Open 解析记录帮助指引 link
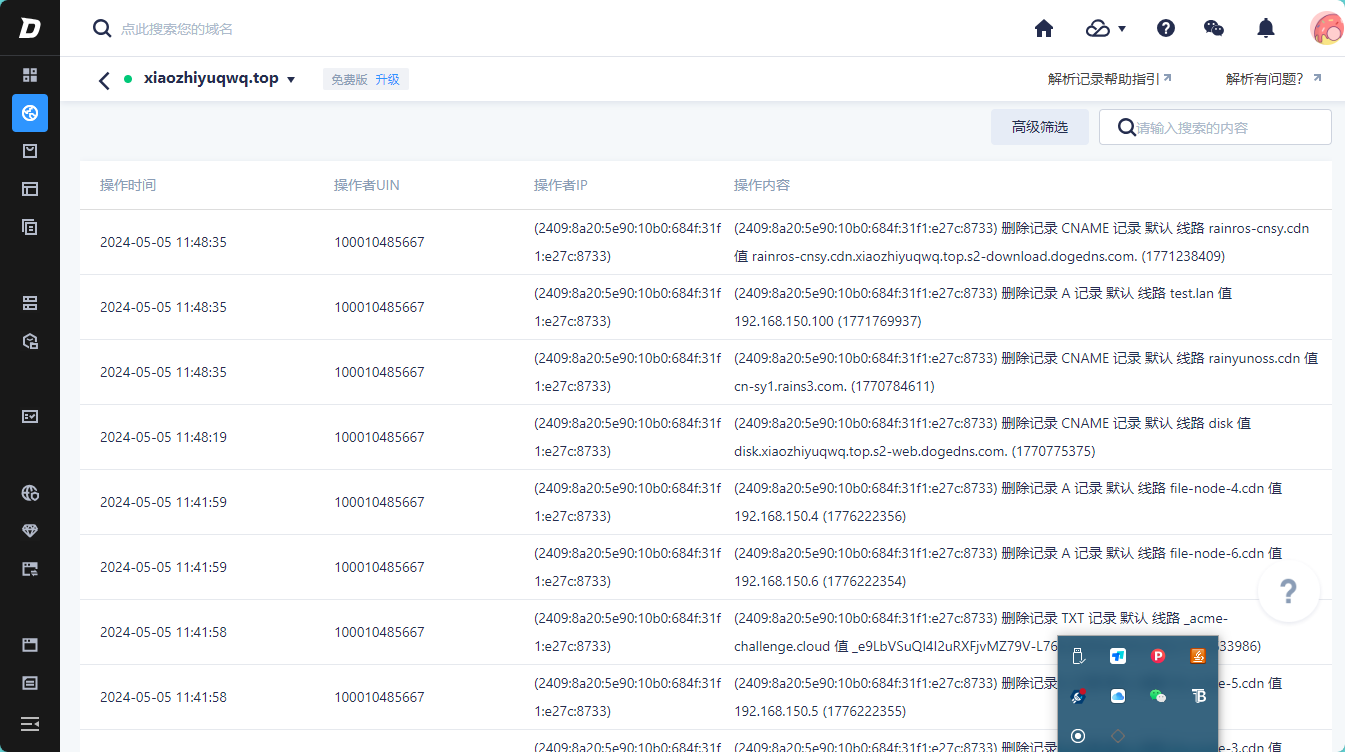The image size is (1345, 752). click(1109, 79)
